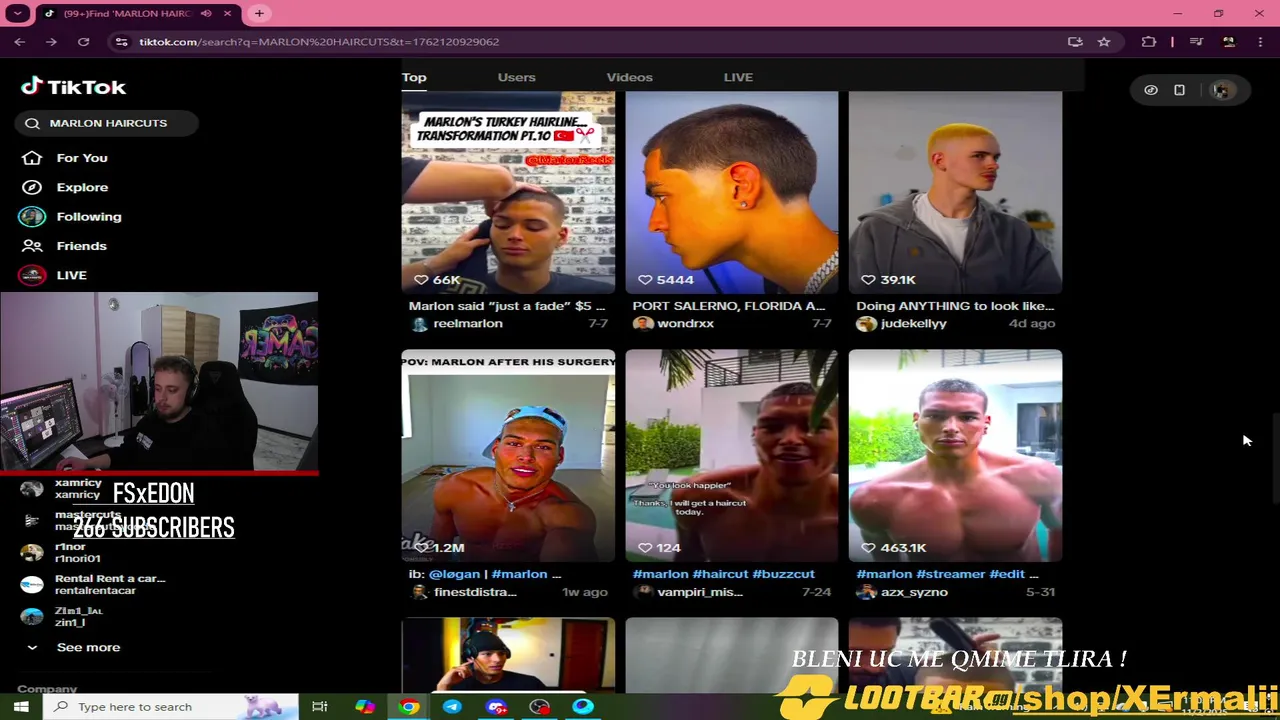Open Google Chrome on the taskbar

coord(409,707)
